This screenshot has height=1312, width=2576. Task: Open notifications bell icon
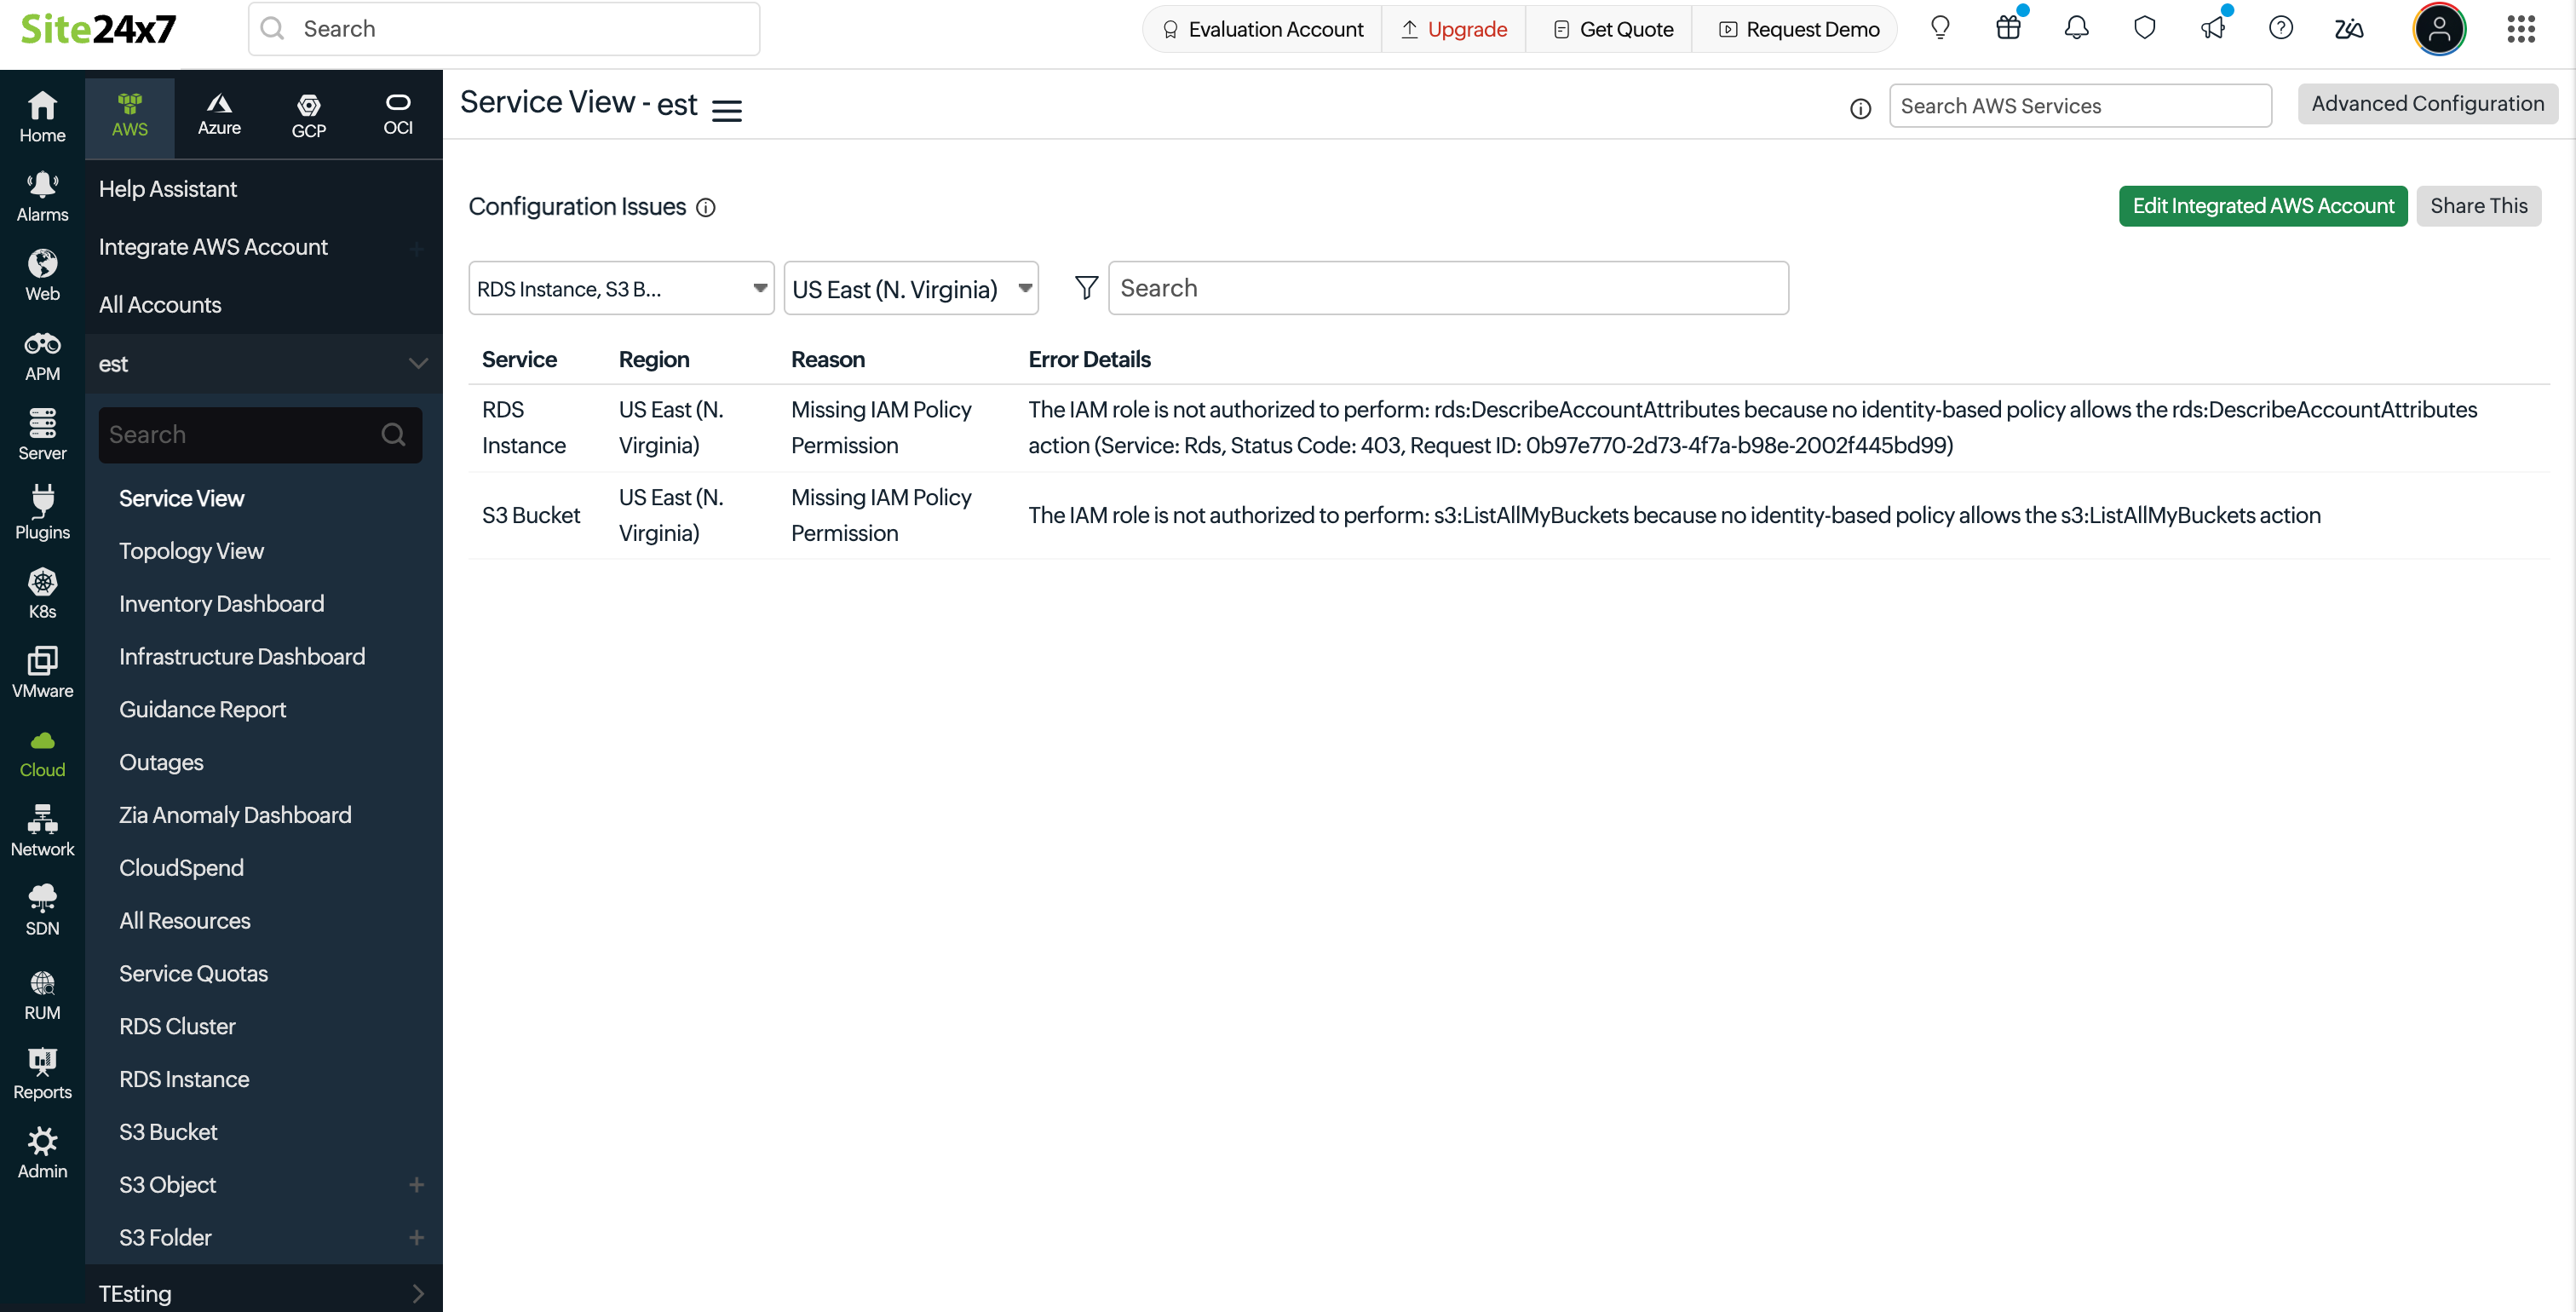click(2076, 28)
